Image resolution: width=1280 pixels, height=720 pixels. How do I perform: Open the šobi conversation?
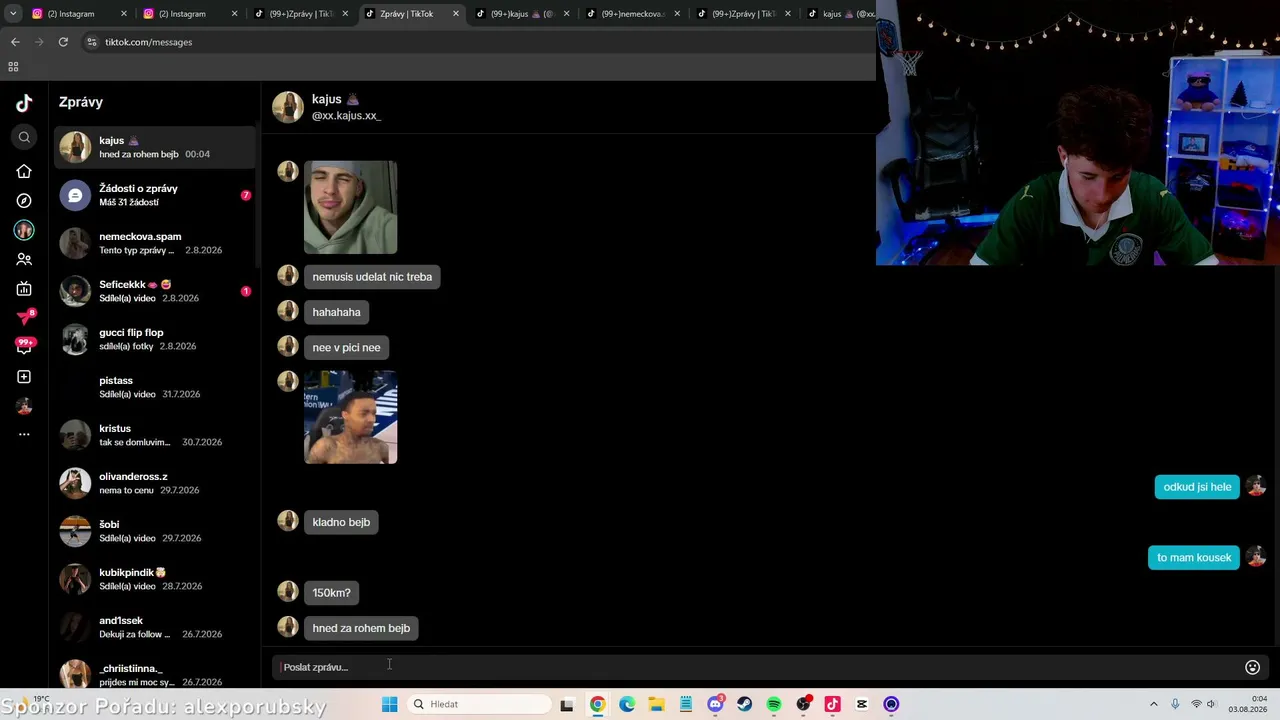click(154, 531)
